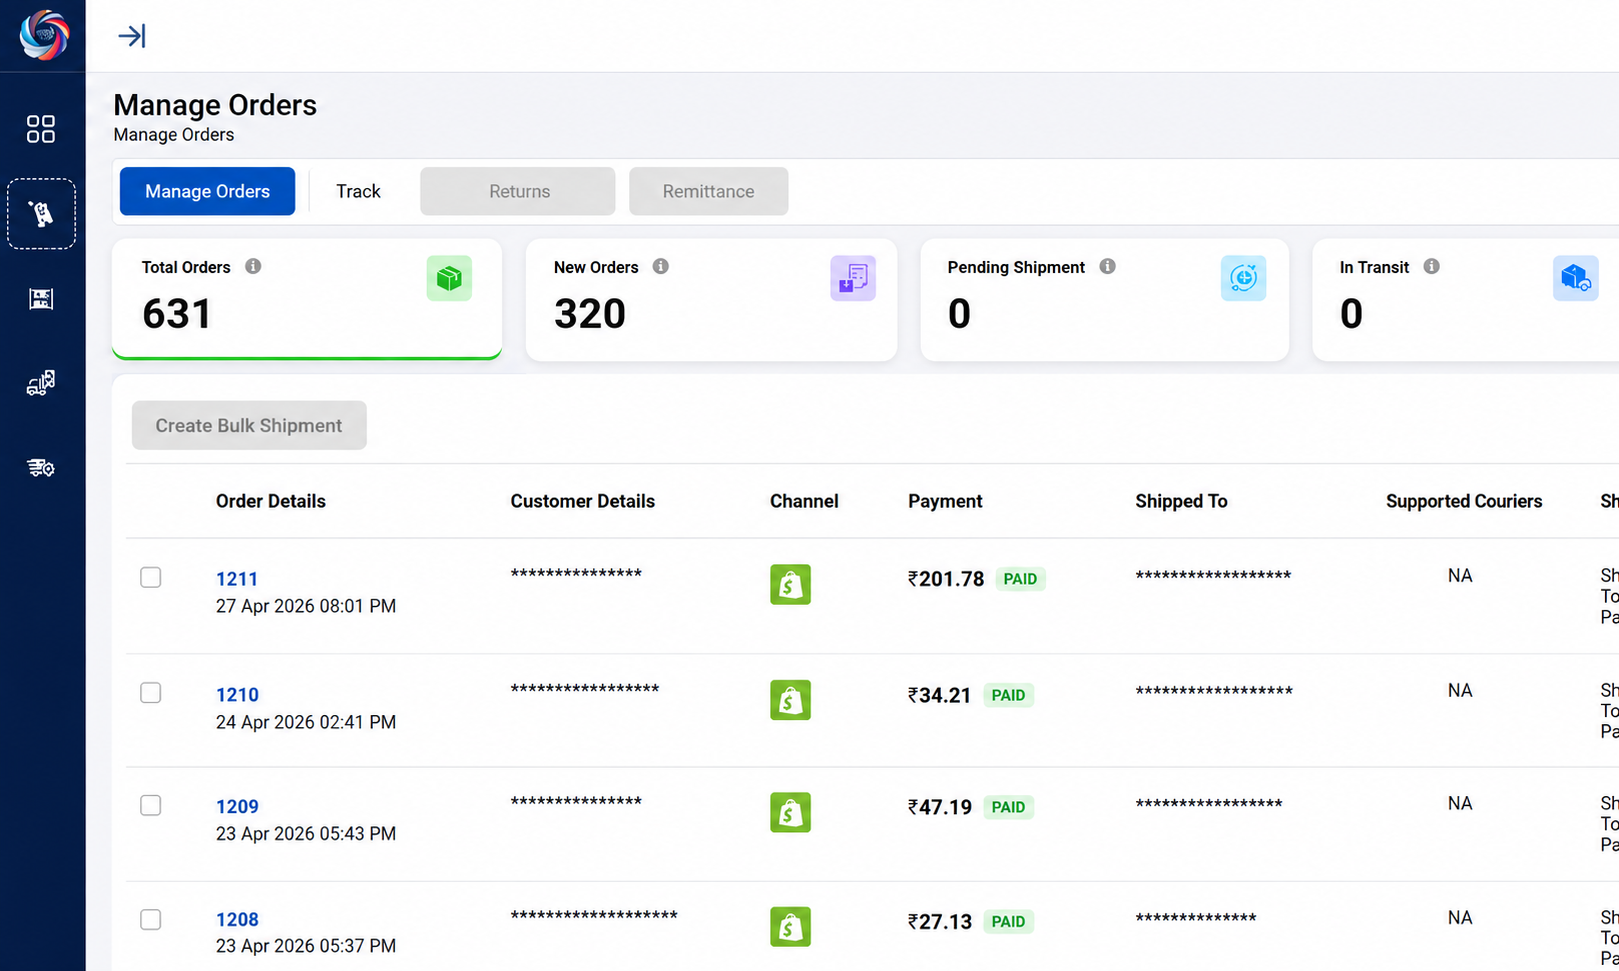The width and height of the screenshot is (1619, 971).
Task: Click the Total Orders info icon
Action: click(x=253, y=266)
